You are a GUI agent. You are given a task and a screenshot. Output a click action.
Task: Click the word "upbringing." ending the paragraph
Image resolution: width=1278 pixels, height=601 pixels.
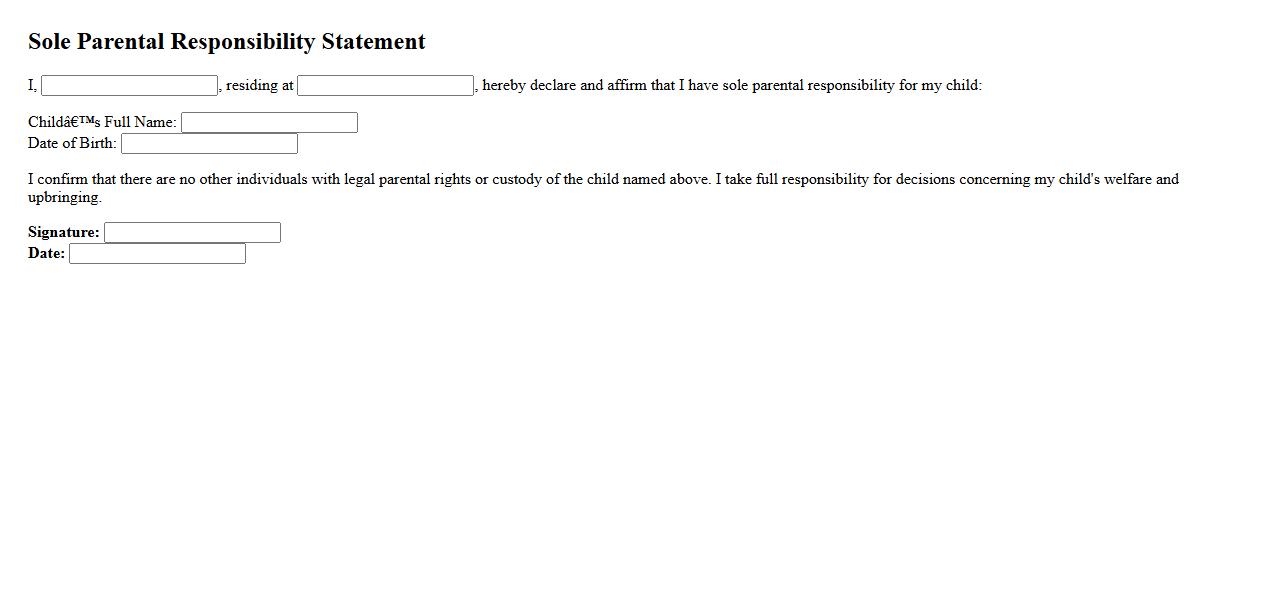pos(65,198)
